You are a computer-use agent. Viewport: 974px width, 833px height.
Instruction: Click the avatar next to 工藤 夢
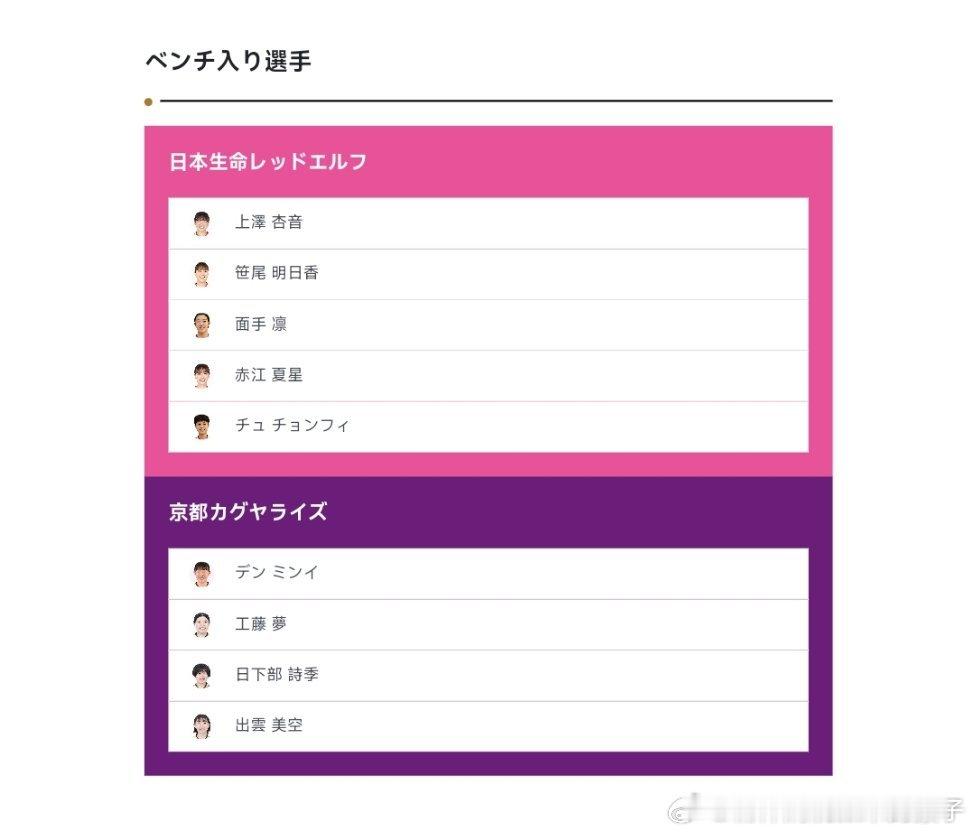coord(202,625)
